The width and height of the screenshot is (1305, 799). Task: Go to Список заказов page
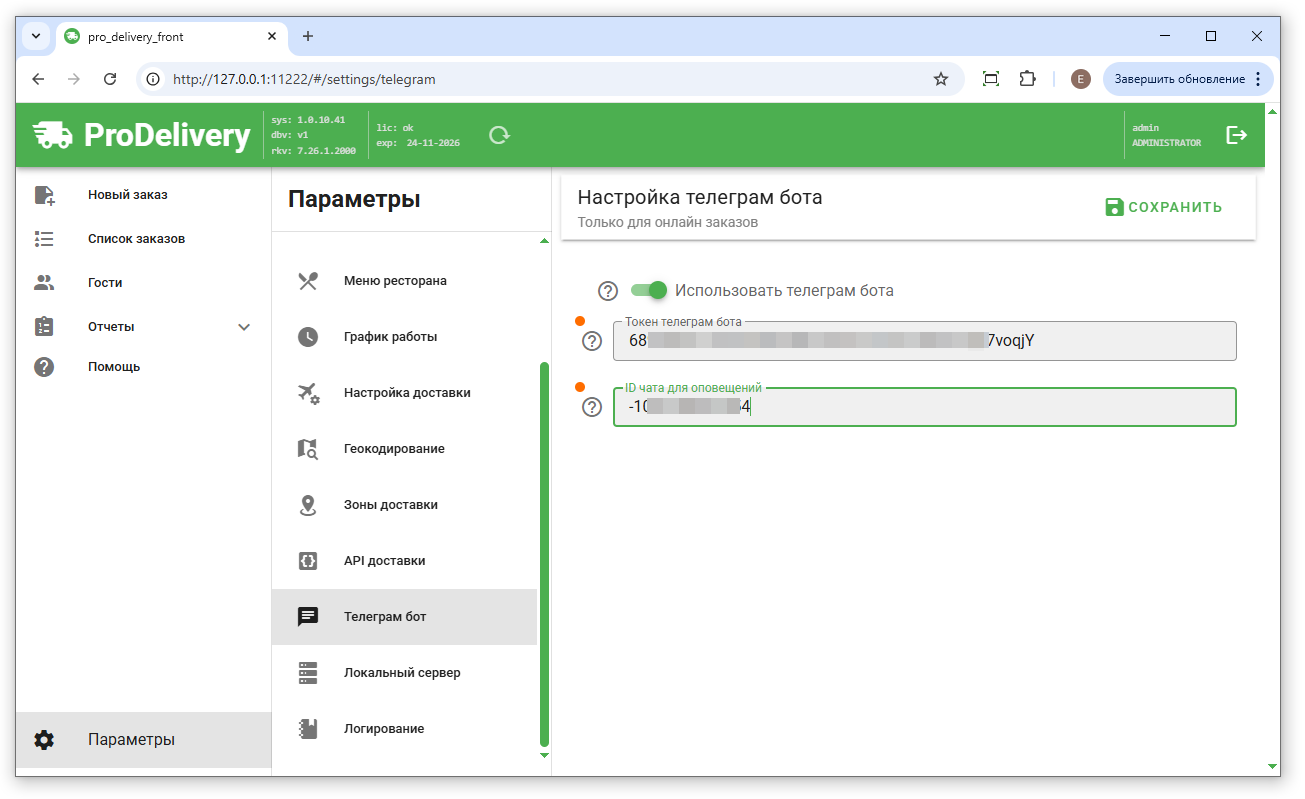136,239
